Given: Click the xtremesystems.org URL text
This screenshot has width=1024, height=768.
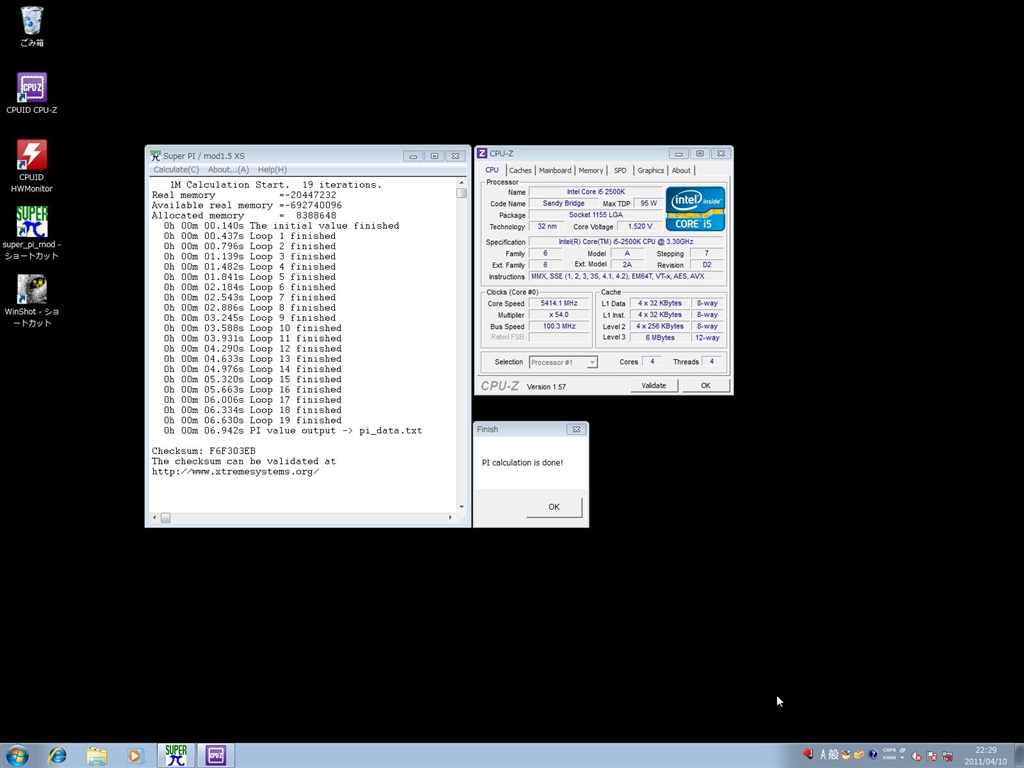Looking at the screenshot, I should [235, 472].
